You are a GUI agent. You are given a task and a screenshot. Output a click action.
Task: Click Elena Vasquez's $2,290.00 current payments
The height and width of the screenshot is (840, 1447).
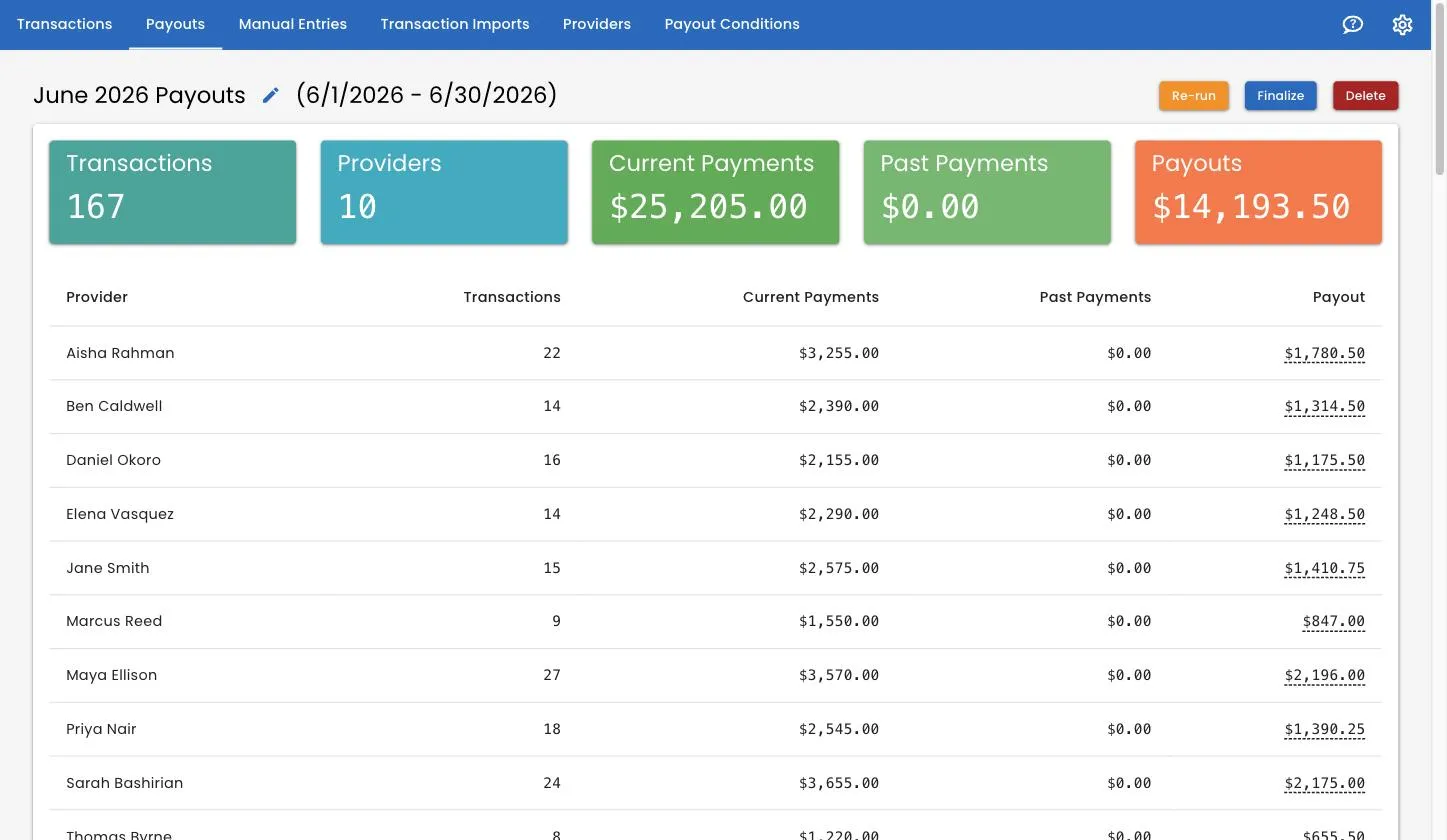[x=839, y=515]
